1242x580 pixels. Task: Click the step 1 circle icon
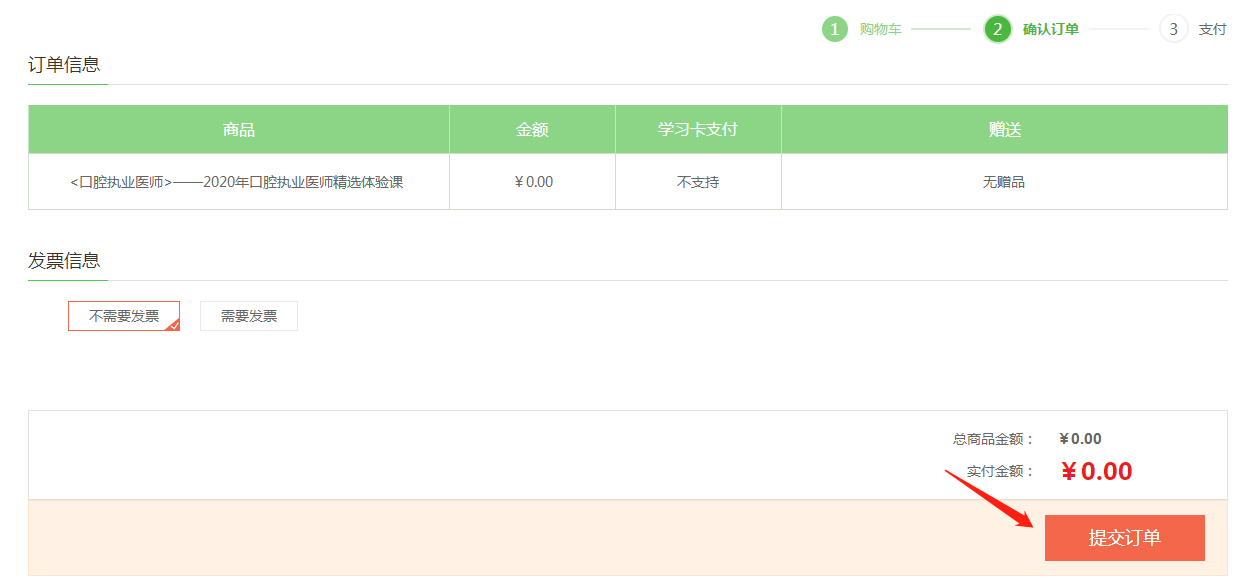click(x=835, y=29)
